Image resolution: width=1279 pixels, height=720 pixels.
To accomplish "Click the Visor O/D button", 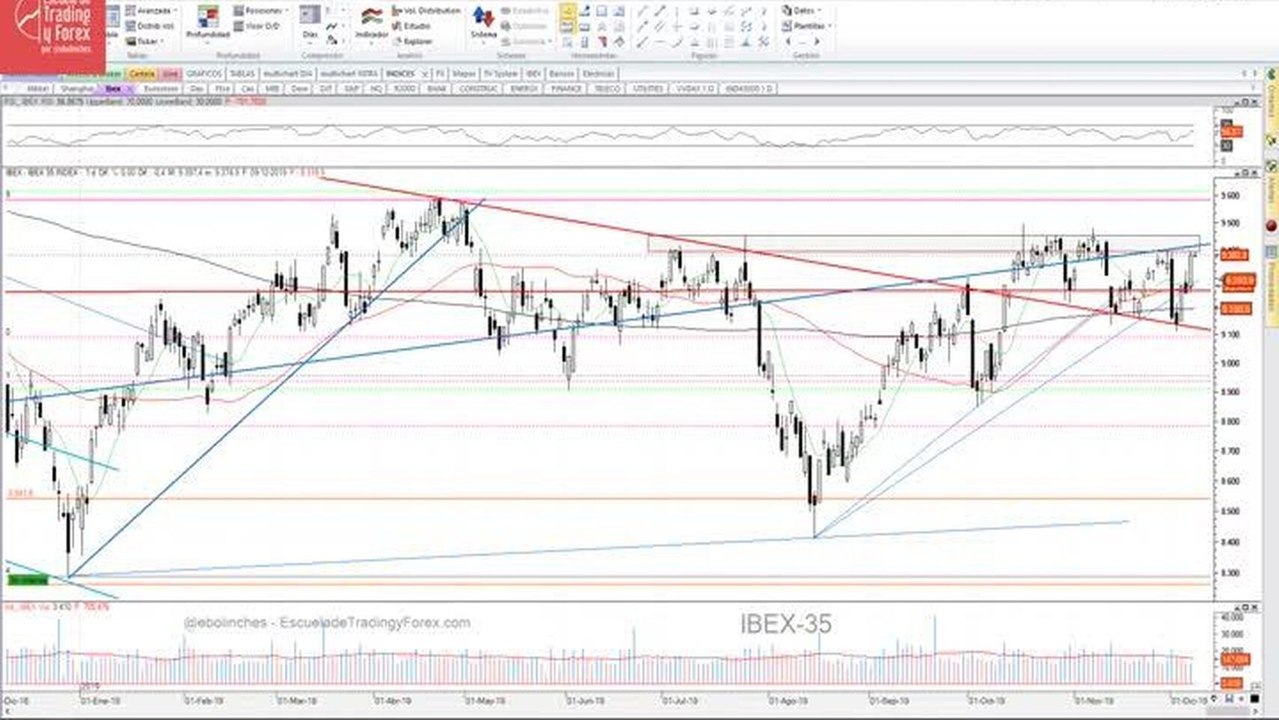I will (255, 26).
